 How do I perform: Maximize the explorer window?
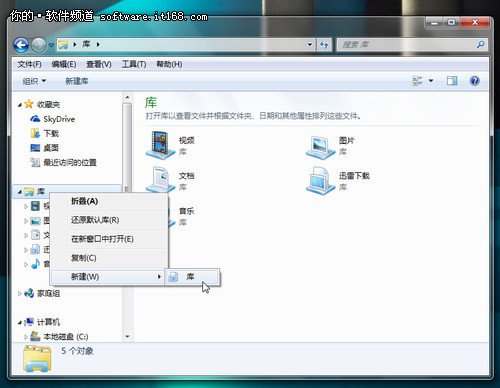[x=451, y=23]
